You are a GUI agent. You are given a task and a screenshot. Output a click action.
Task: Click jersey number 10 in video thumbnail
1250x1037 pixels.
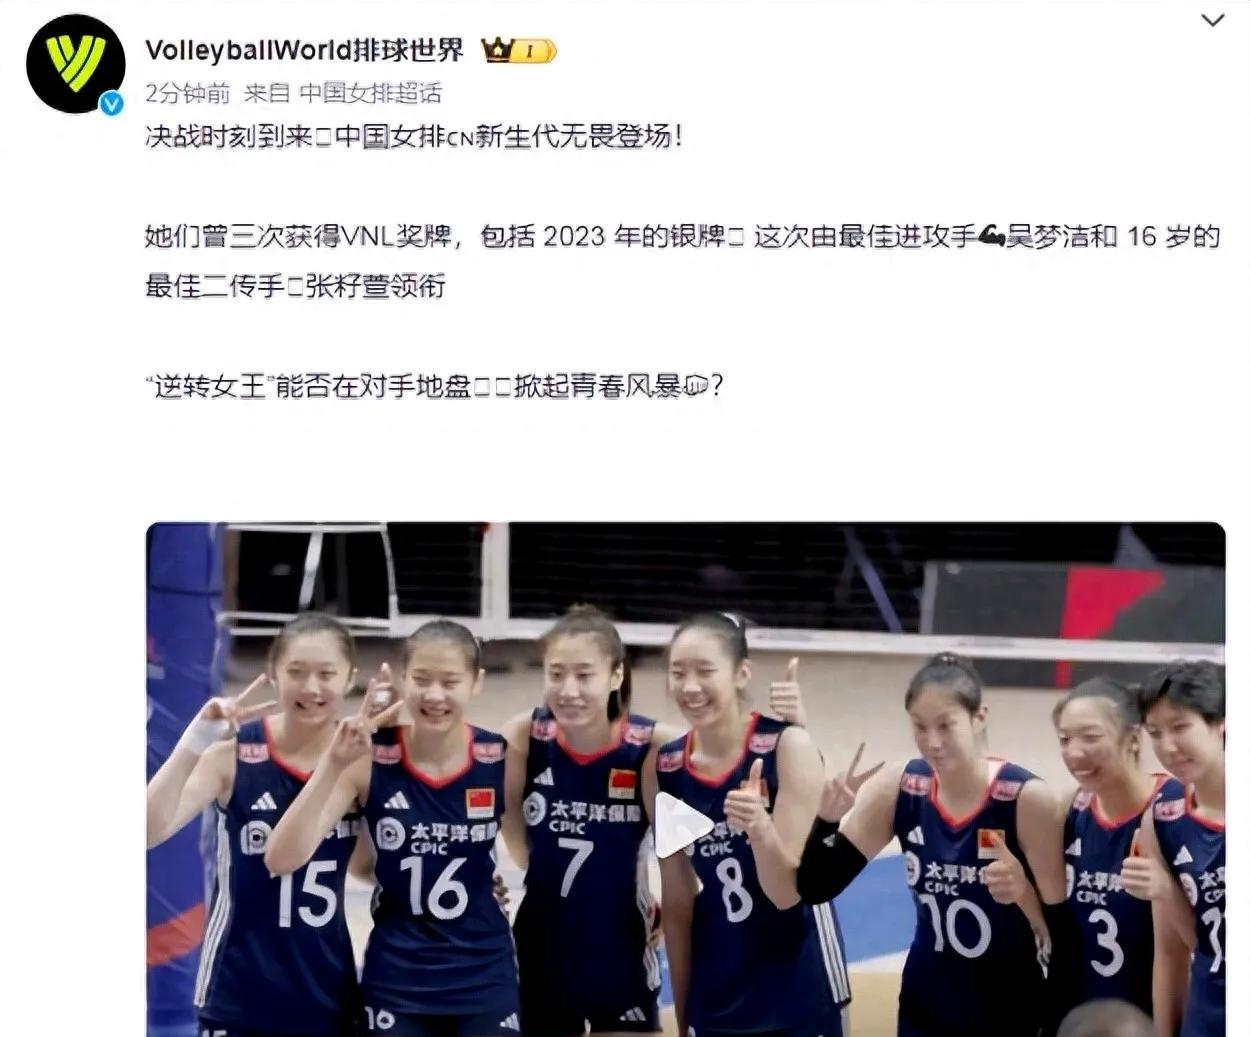956,925
